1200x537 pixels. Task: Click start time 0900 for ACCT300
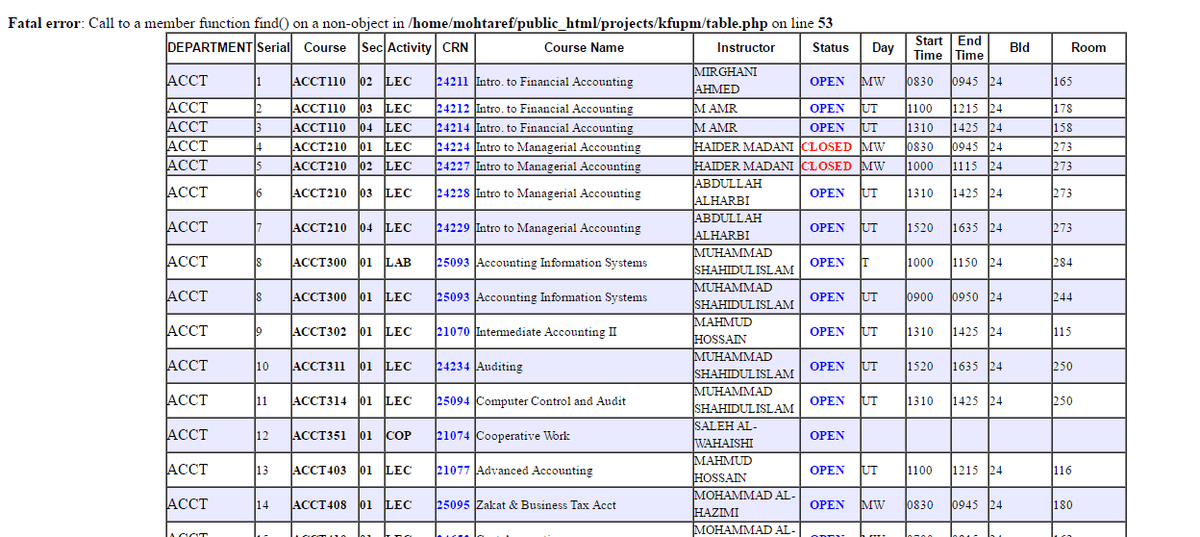[921, 297]
